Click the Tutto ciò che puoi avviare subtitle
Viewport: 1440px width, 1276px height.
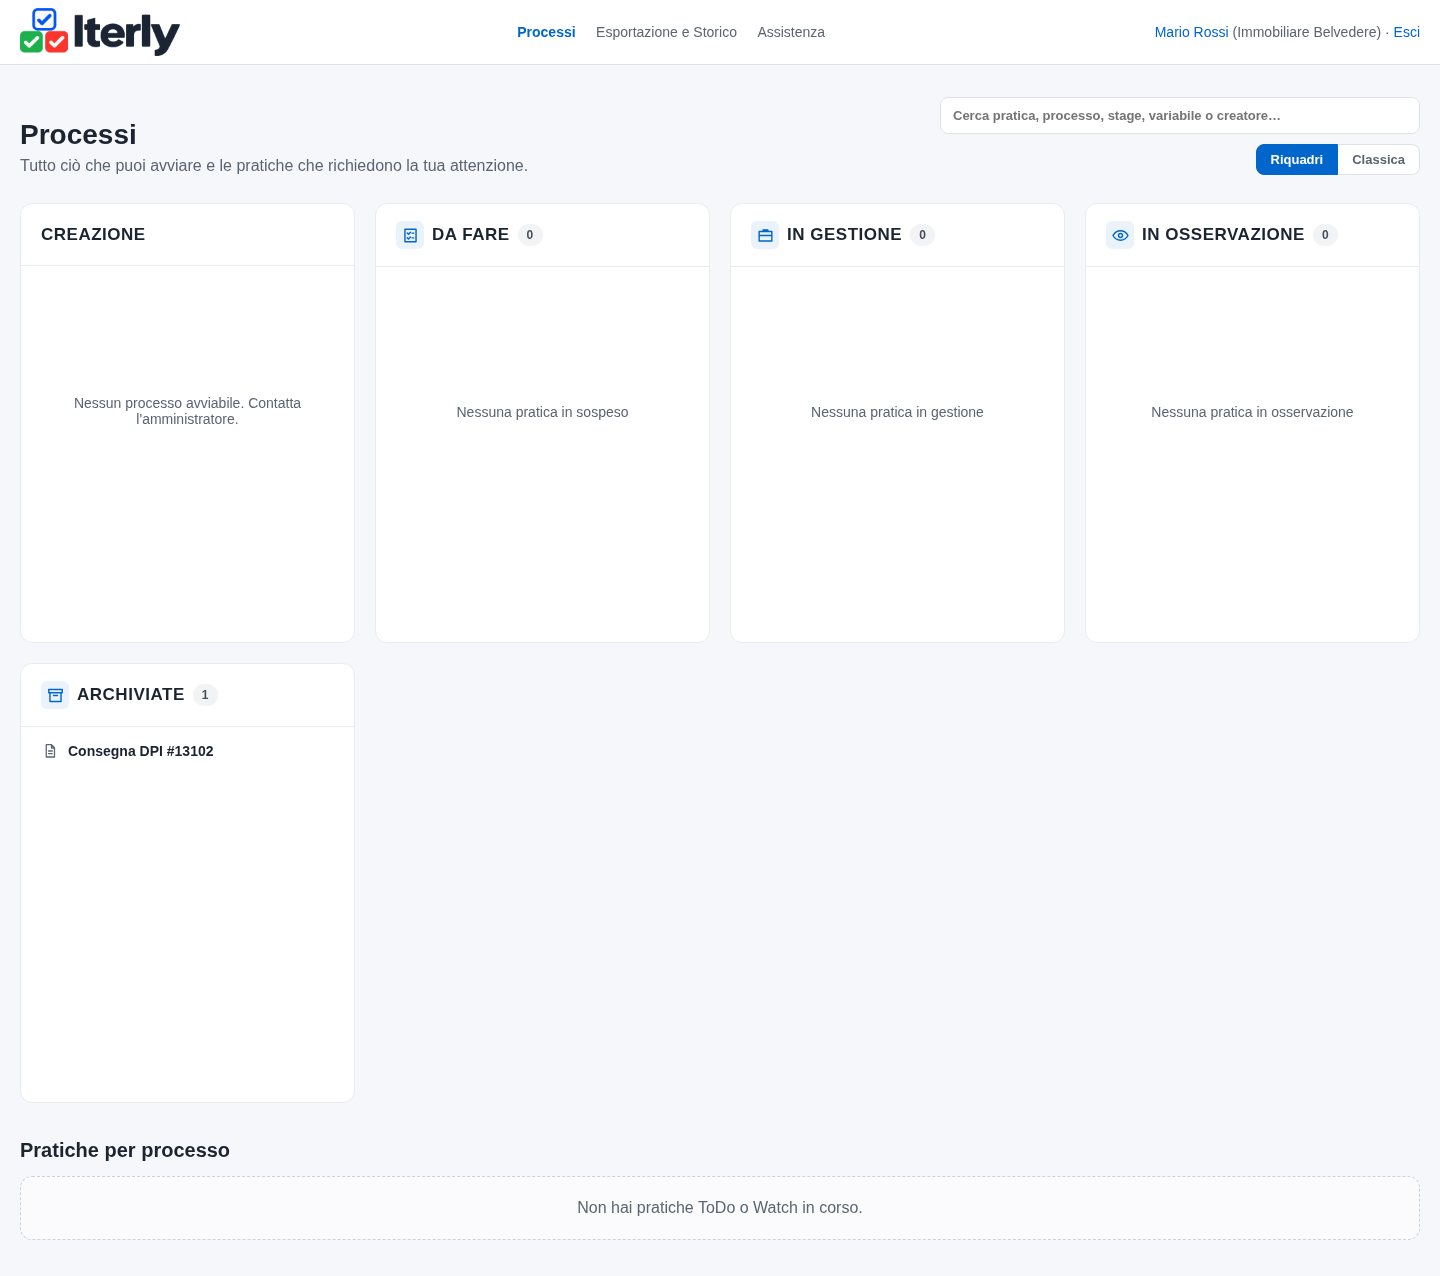274,165
